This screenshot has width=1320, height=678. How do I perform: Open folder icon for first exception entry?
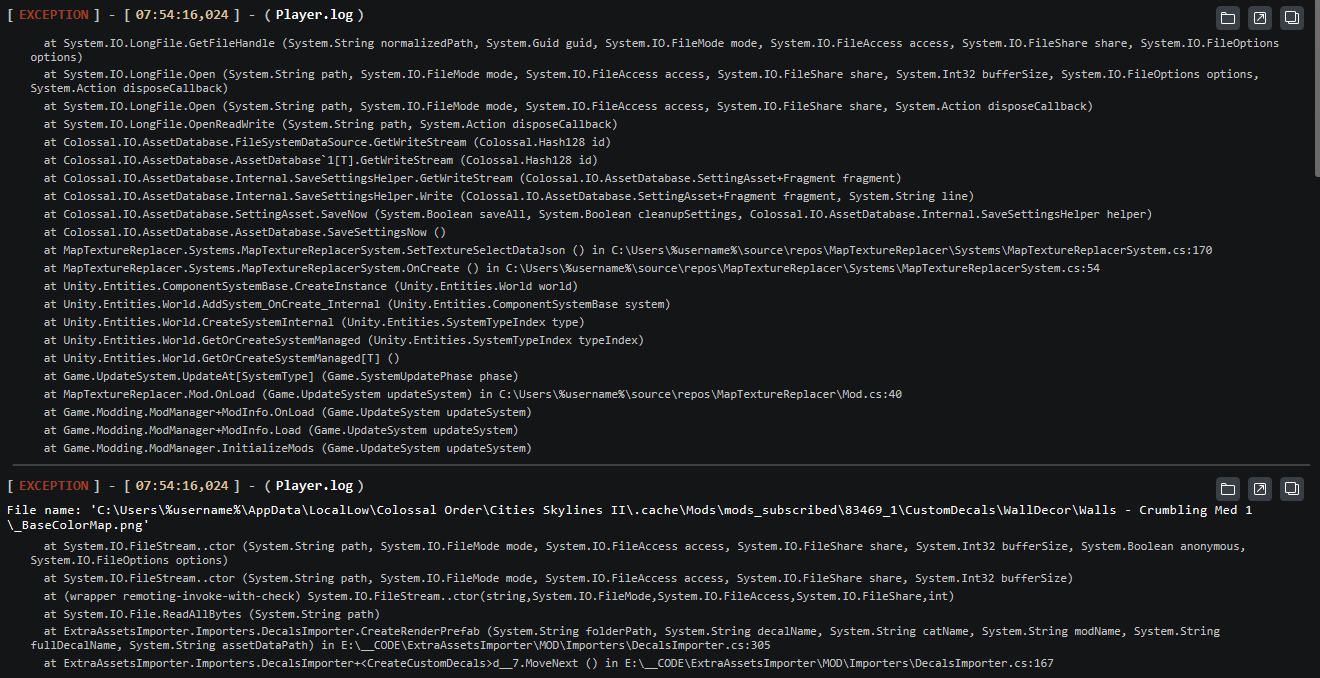coord(1228,17)
